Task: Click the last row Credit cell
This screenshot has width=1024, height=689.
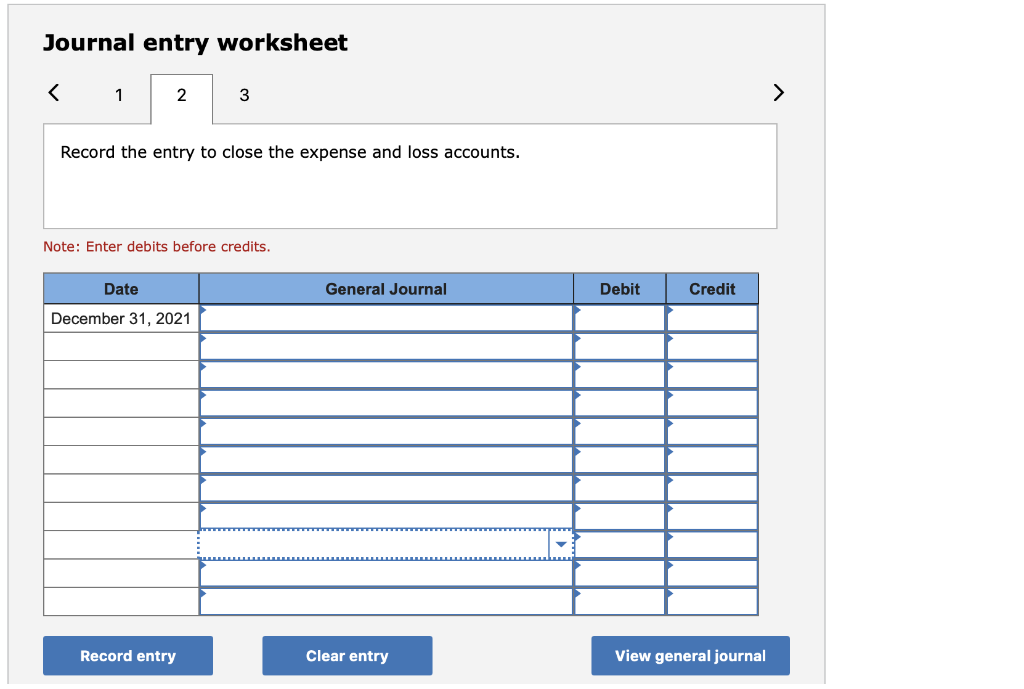Action: 711,601
